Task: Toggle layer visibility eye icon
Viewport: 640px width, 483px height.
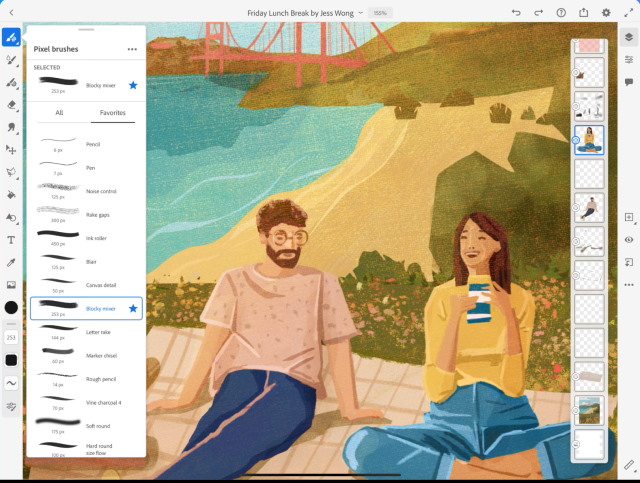Action: click(x=629, y=240)
